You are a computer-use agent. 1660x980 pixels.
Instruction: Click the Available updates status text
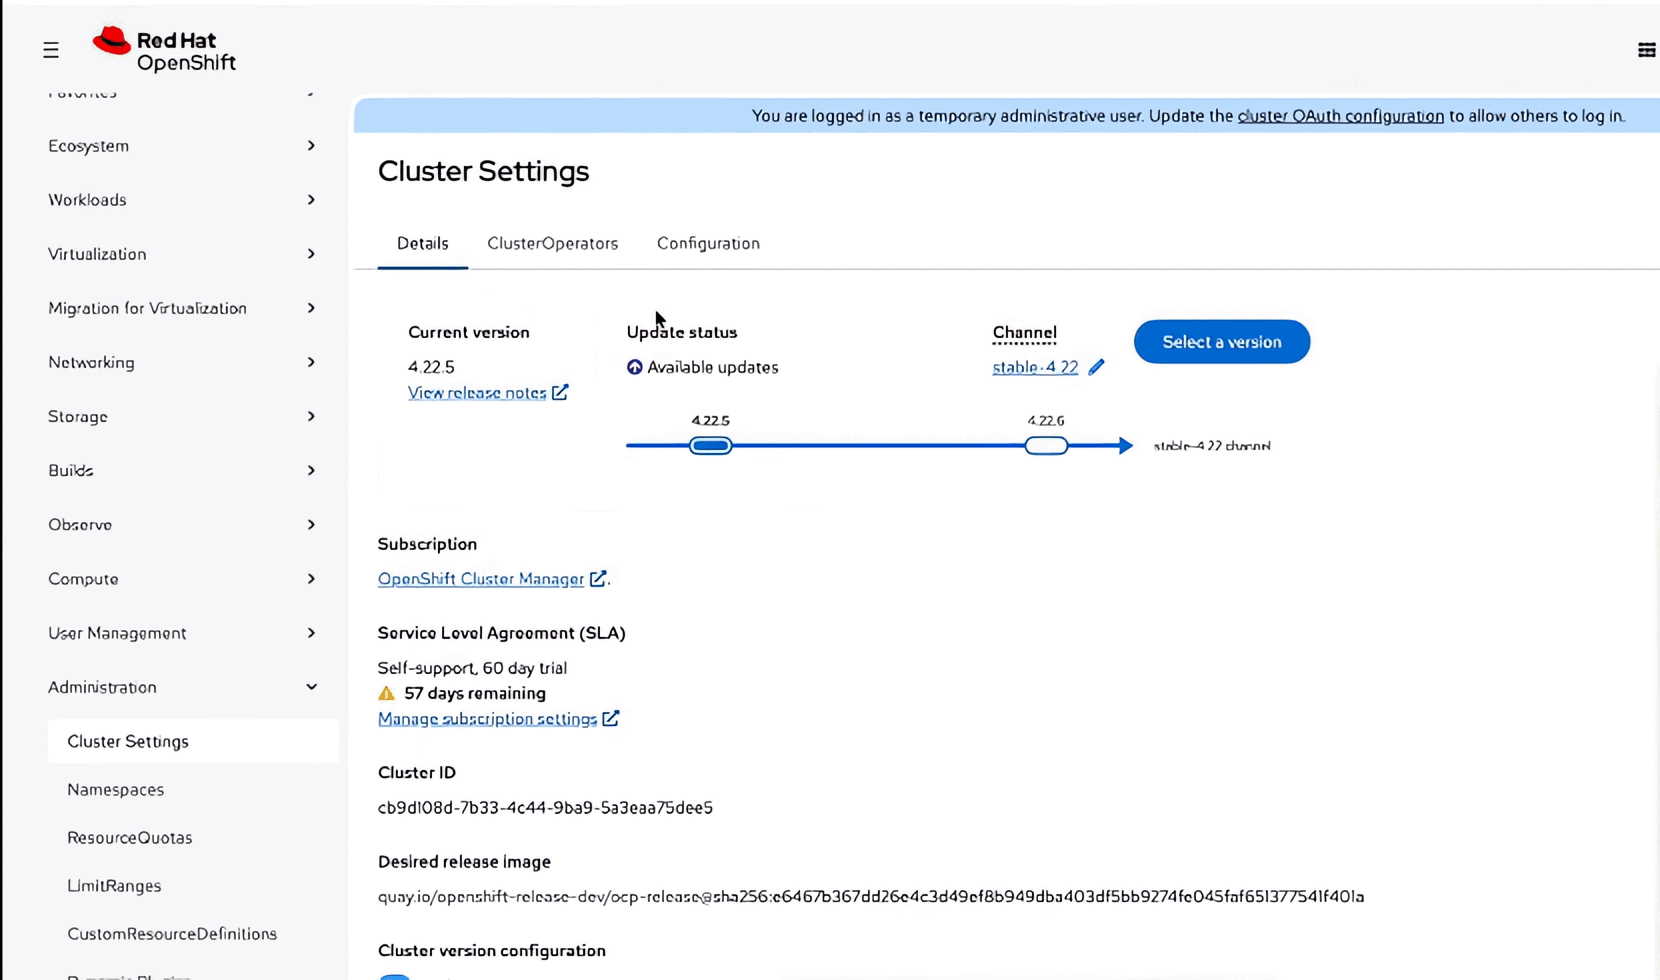tap(713, 367)
